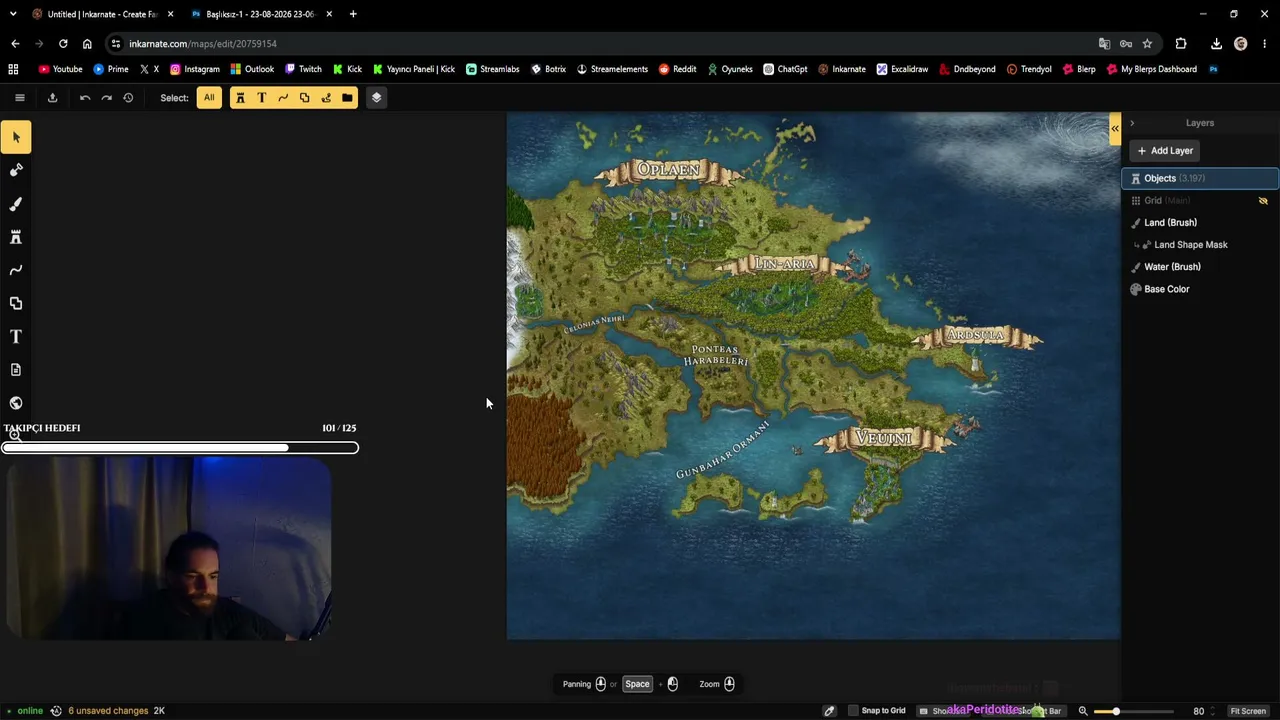Image resolution: width=1280 pixels, height=720 pixels.
Task: Expand the arrow beside Layers title
Action: (x=1132, y=123)
